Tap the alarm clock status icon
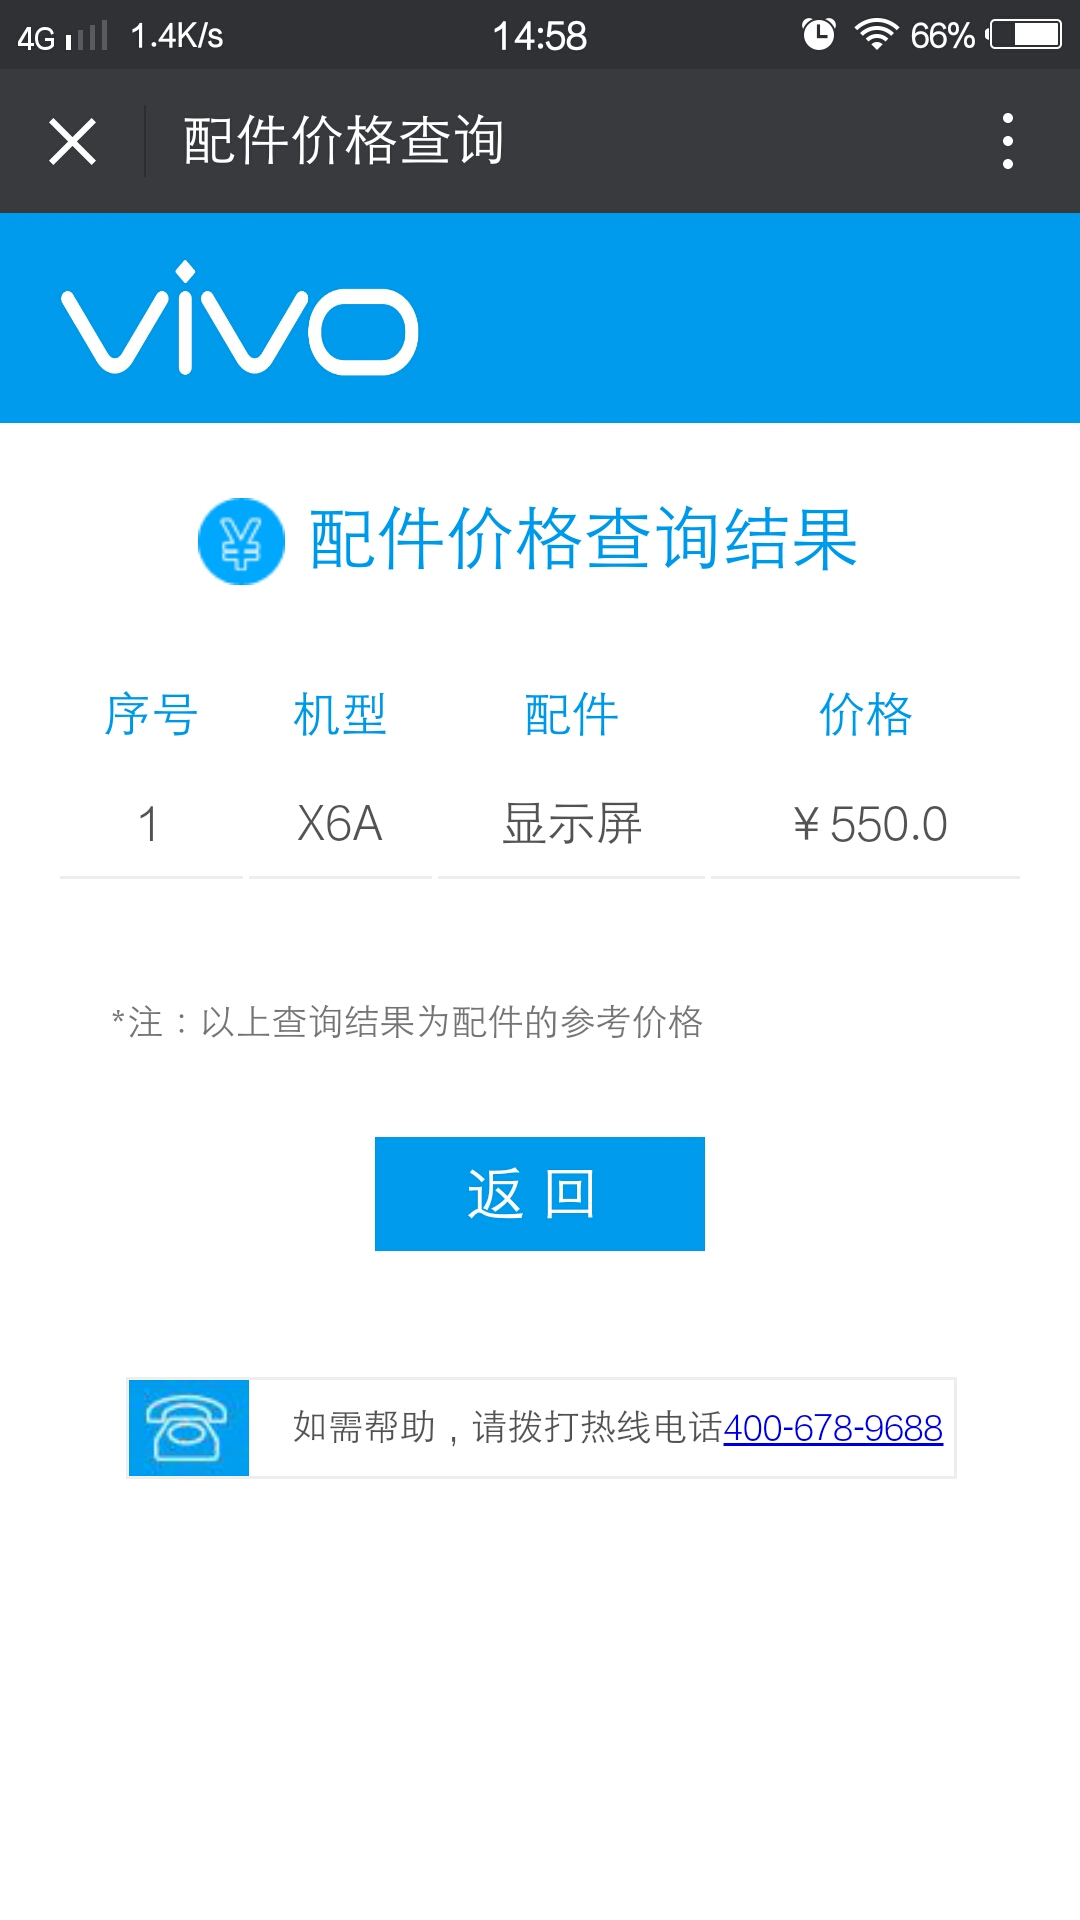 817,33
